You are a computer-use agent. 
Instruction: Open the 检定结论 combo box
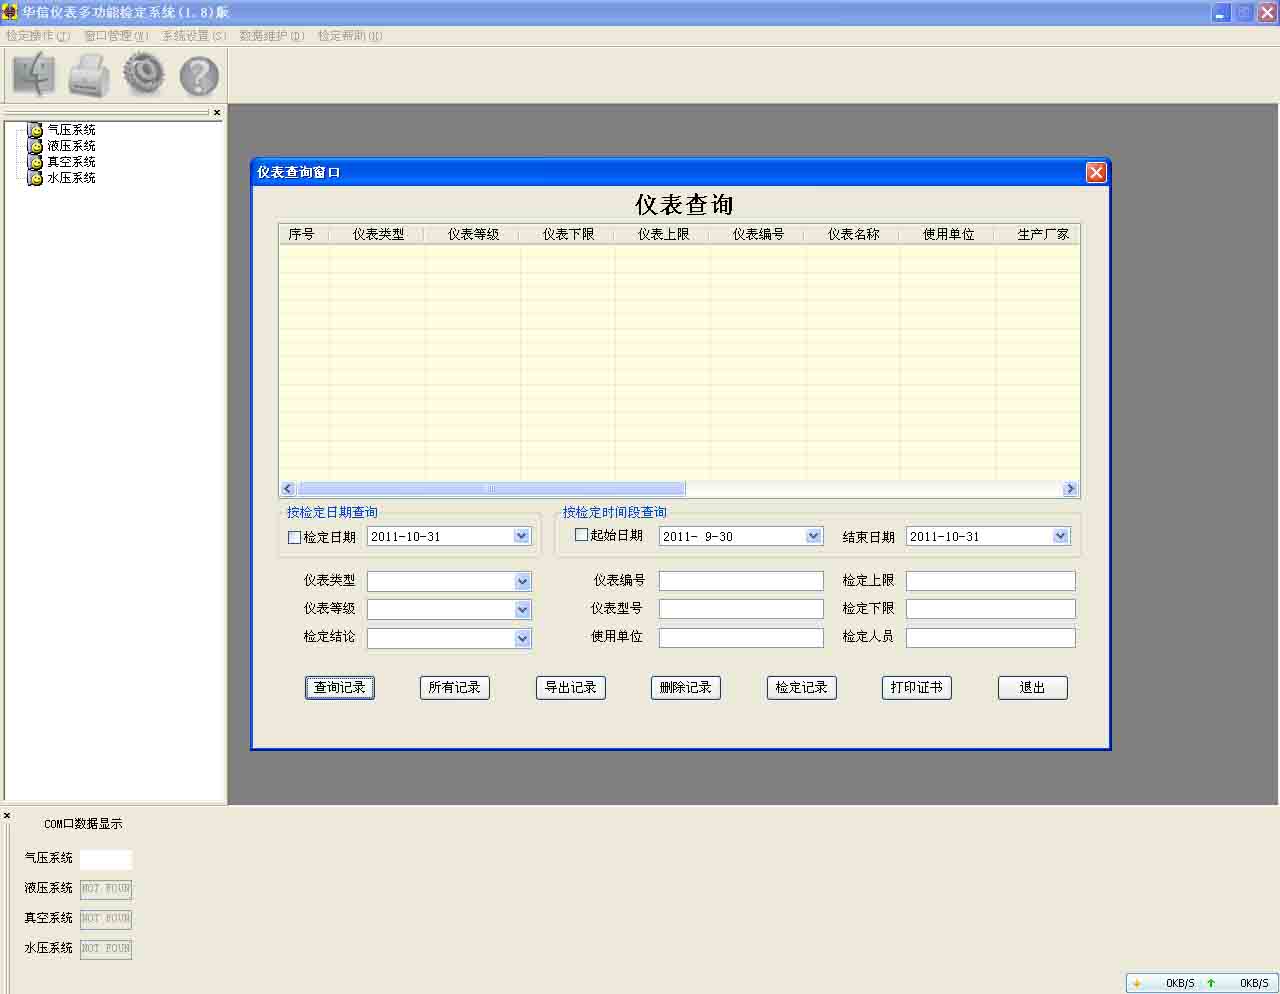522,638
